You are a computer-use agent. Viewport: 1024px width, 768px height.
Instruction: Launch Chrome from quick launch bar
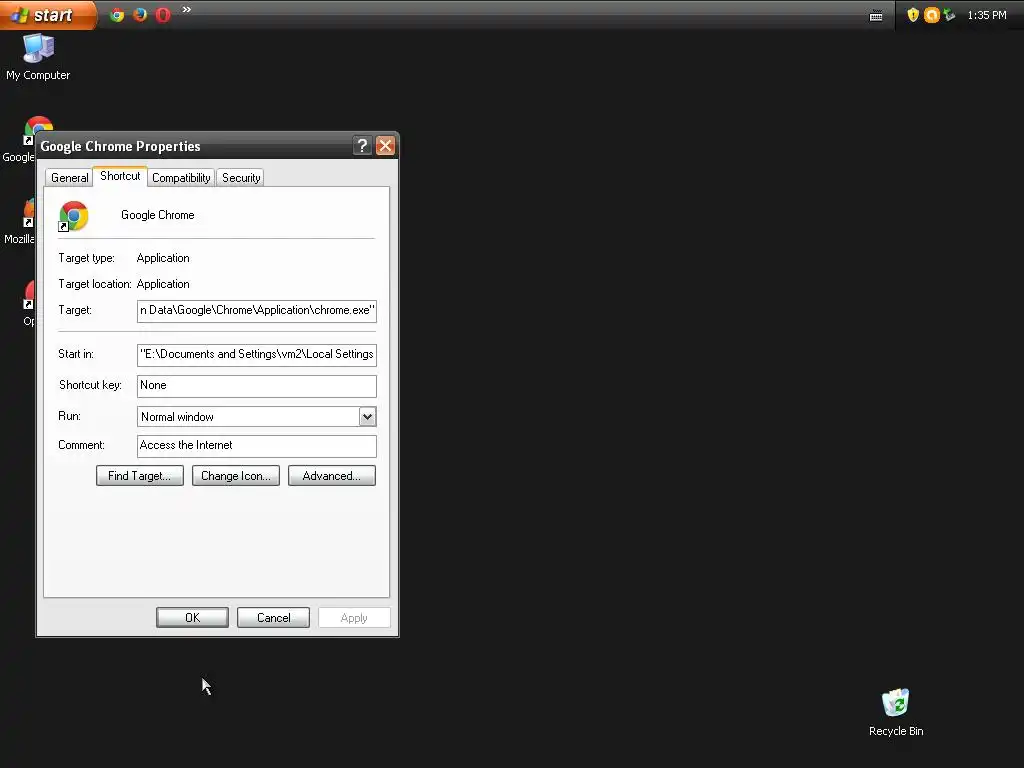117,14
